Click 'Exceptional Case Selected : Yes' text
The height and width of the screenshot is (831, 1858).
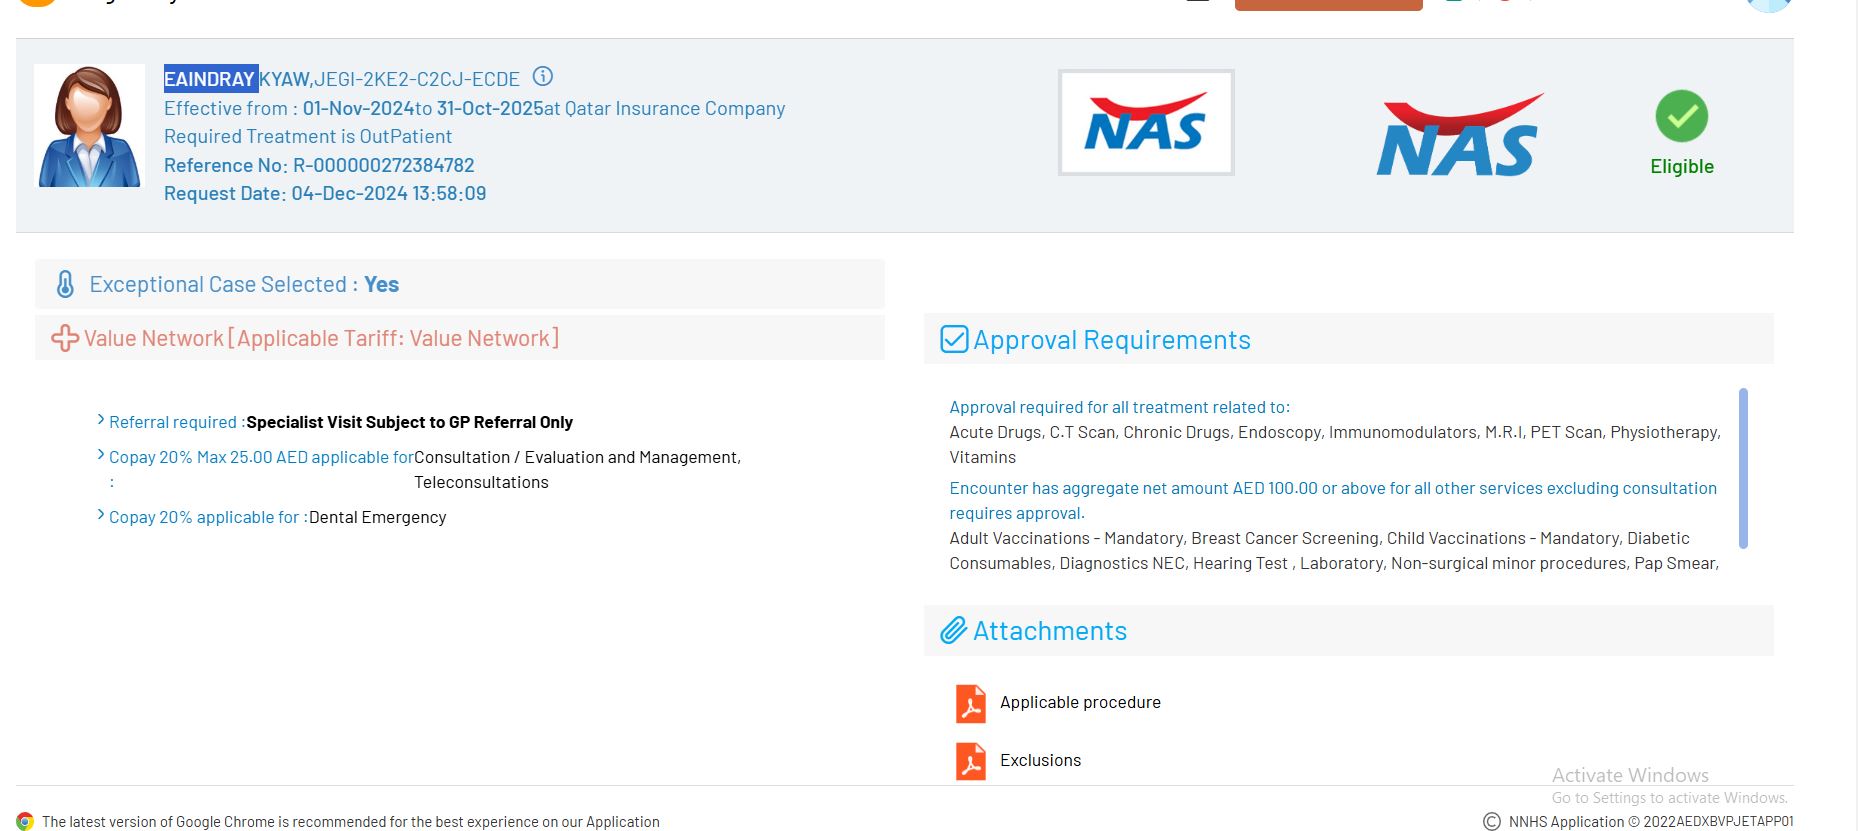point(244,285)
